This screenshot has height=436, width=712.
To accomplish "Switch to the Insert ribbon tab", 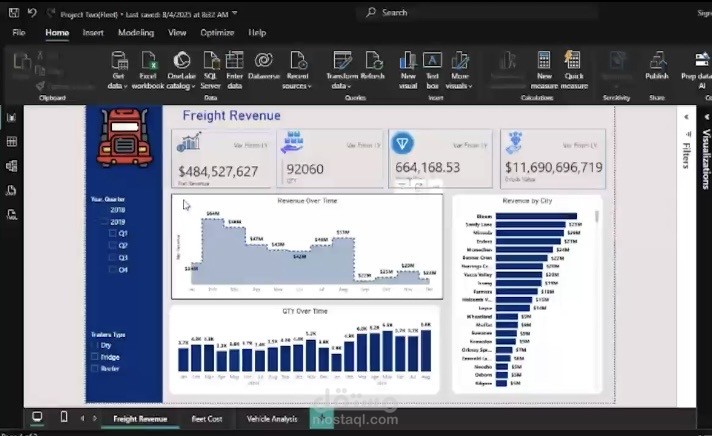I will [93, 33].
